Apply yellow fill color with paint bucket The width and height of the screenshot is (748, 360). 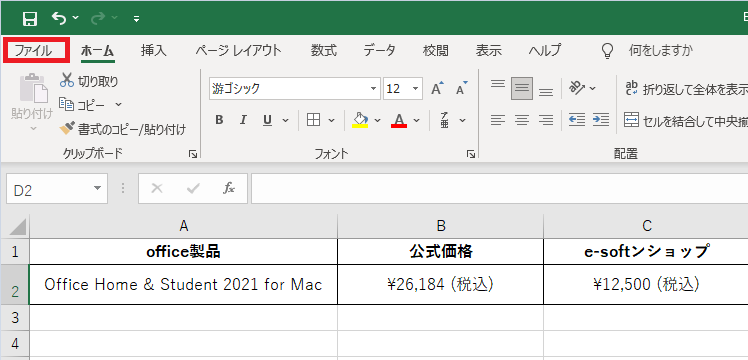point(360,120)
